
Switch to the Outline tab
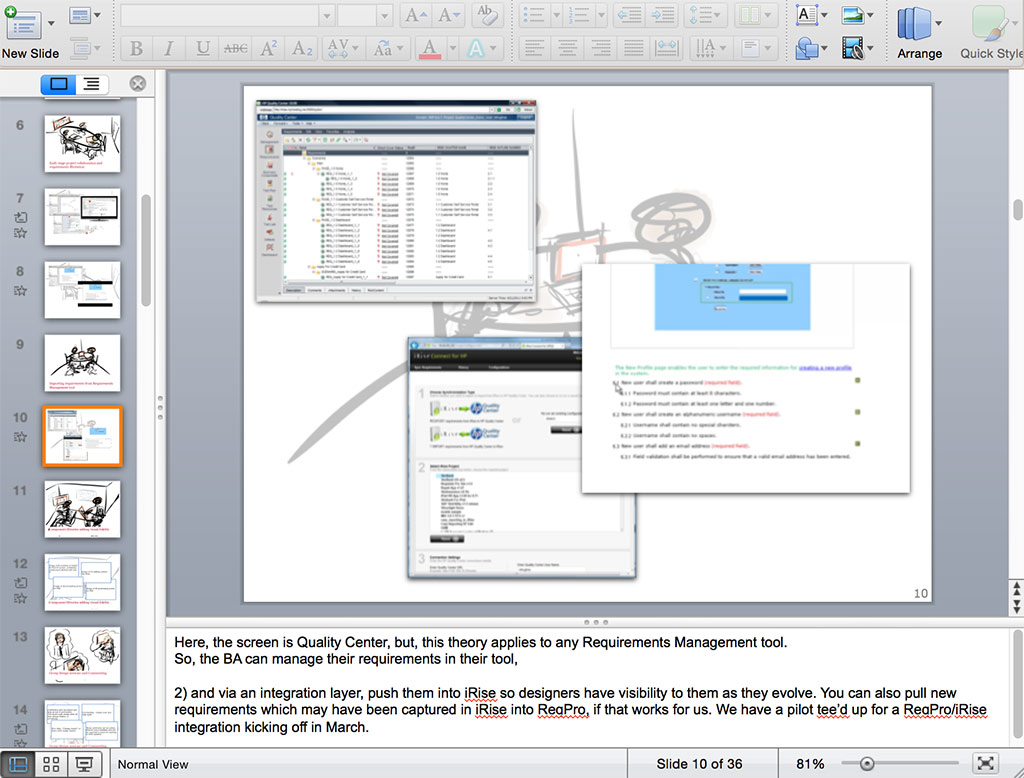click(92, 84)
